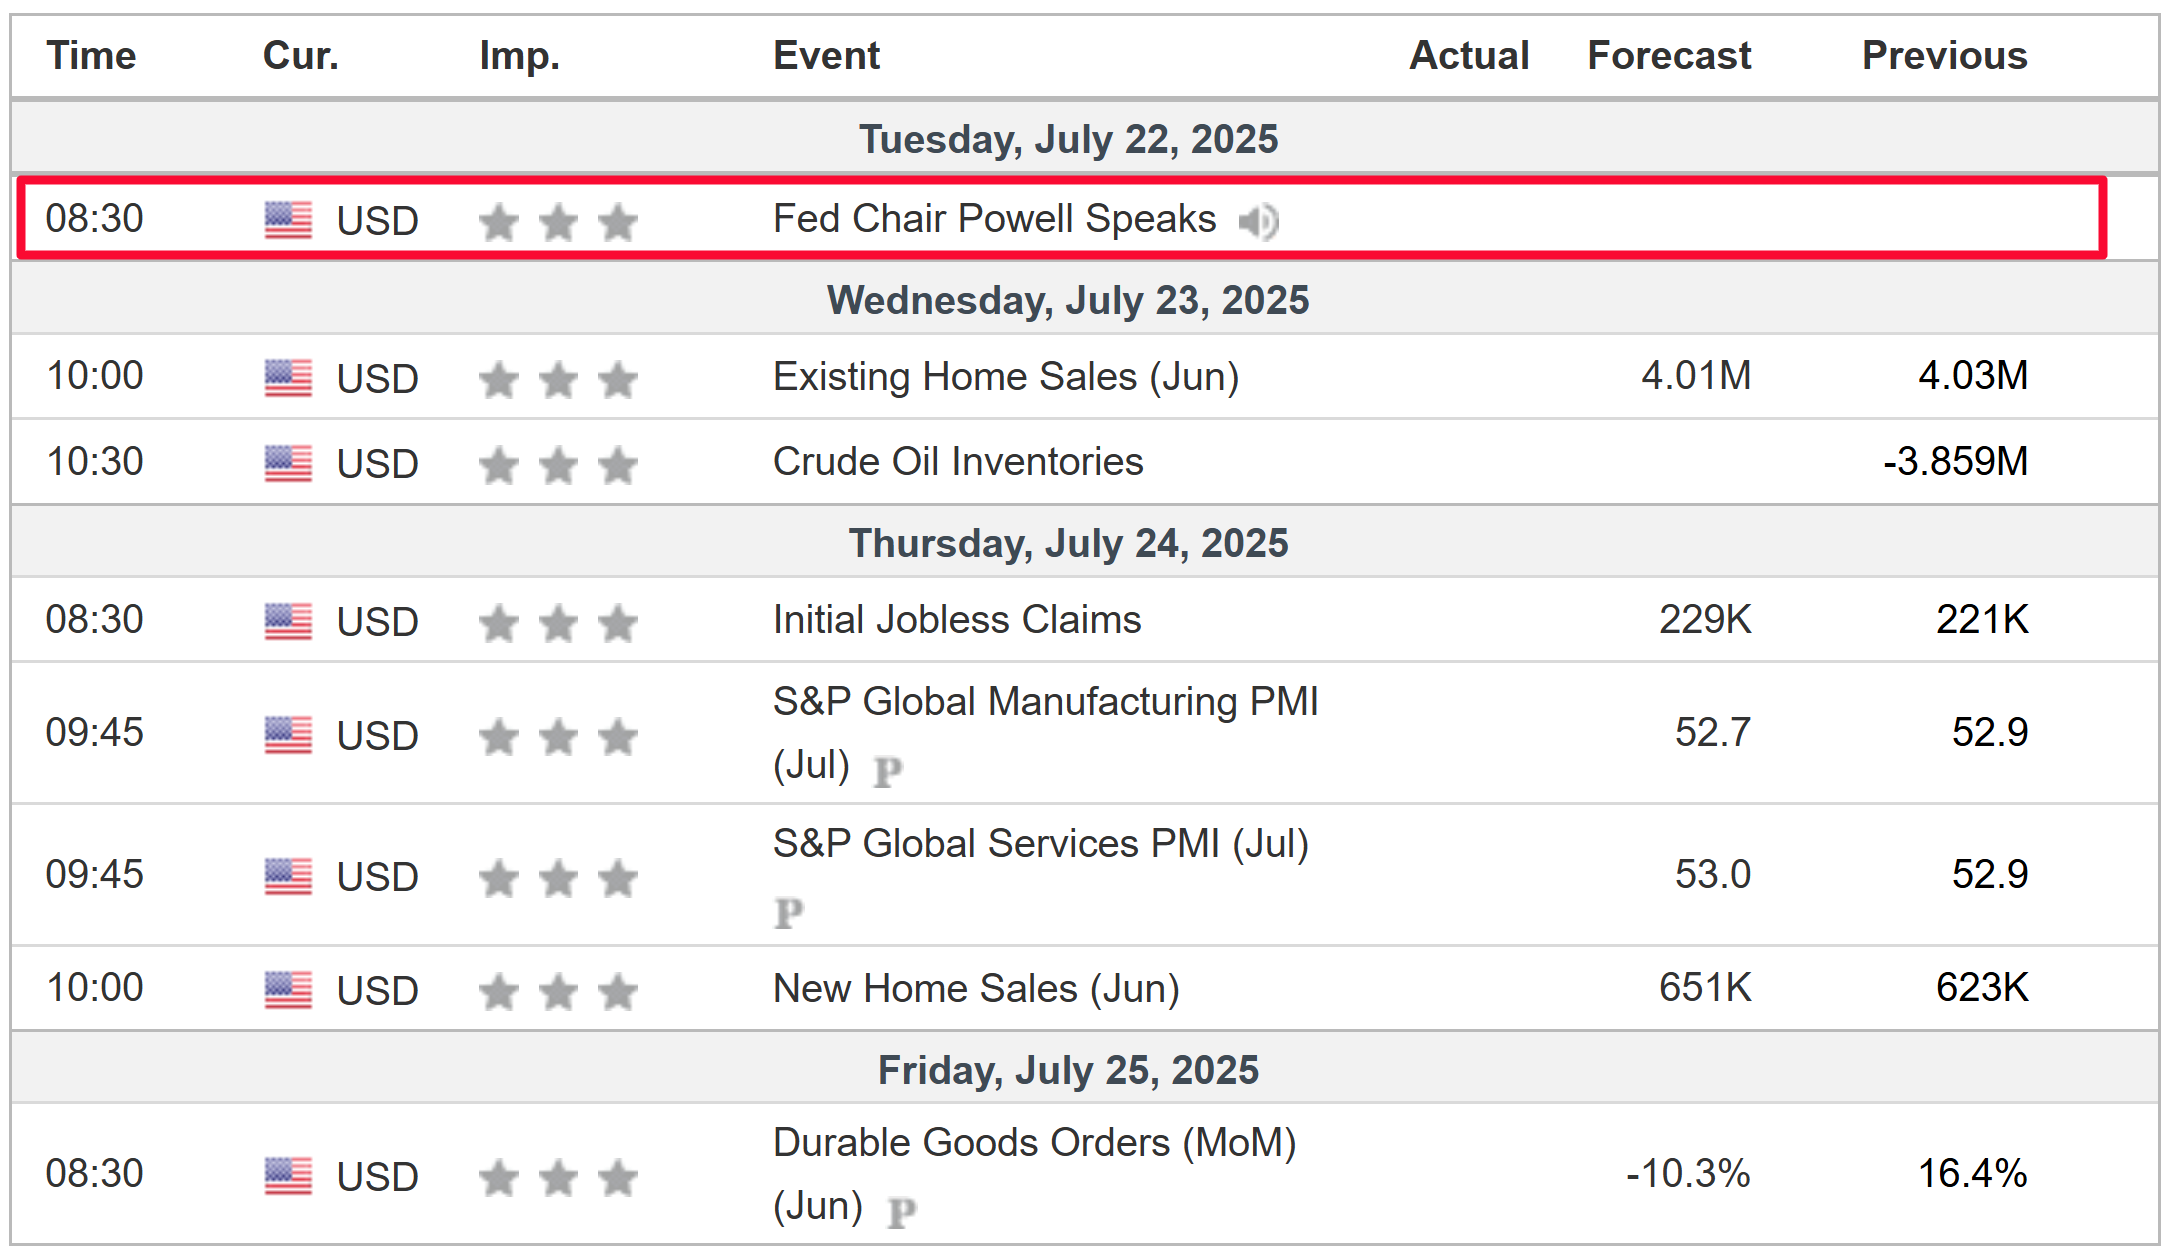Click the P icon next to Durable Goods Orders (Jun)
The width and height of the screenshot is (2172, 1251).
tap(902, 1212)
